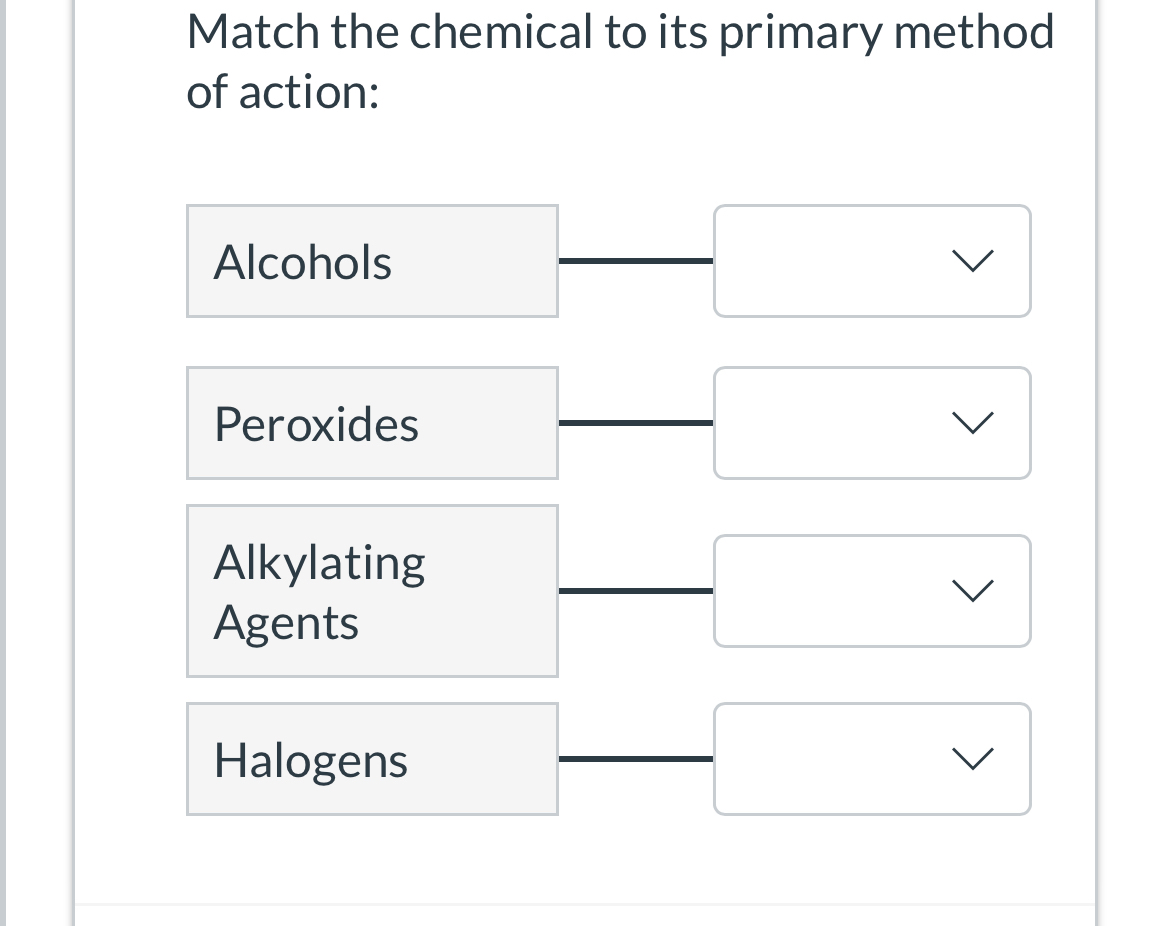
Task: Click the chevron icon for Halogens
Action: (x=971, y=758)
